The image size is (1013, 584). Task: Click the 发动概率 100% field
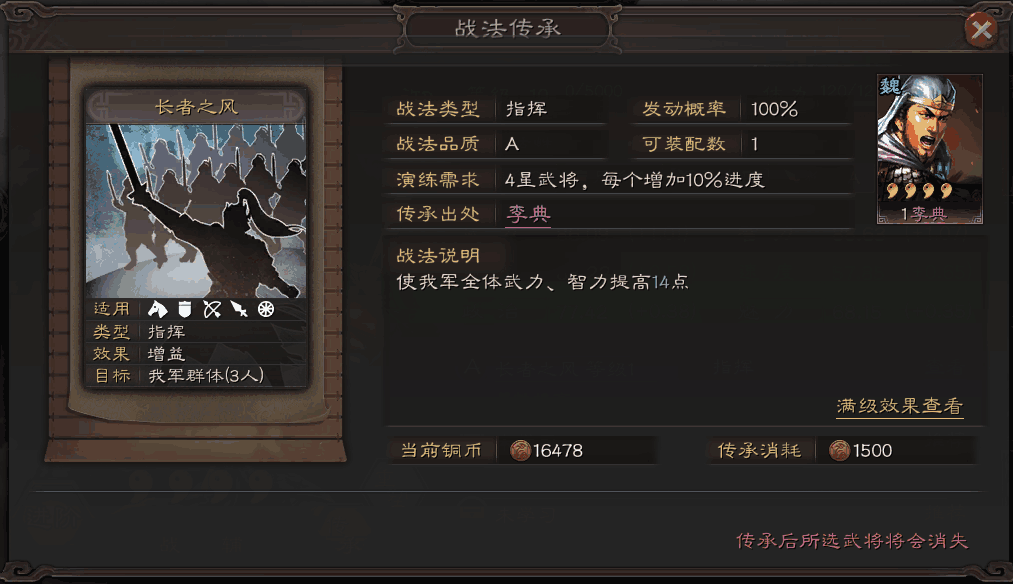click(743, 109)
